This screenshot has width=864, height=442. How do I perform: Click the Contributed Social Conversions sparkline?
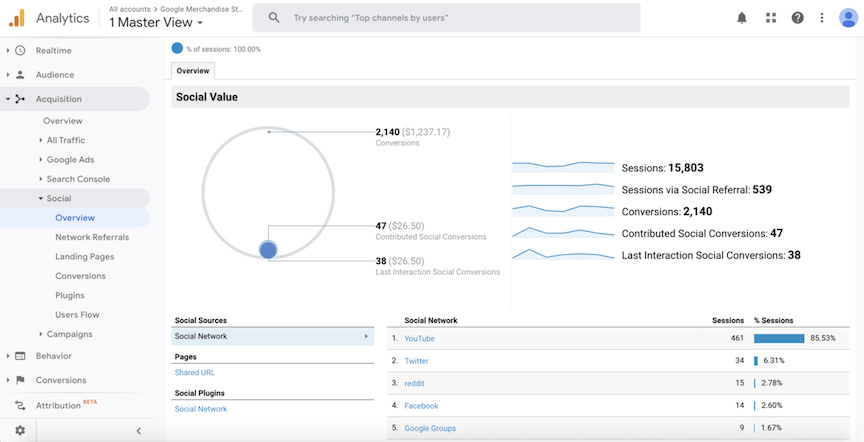click(563, 233)
